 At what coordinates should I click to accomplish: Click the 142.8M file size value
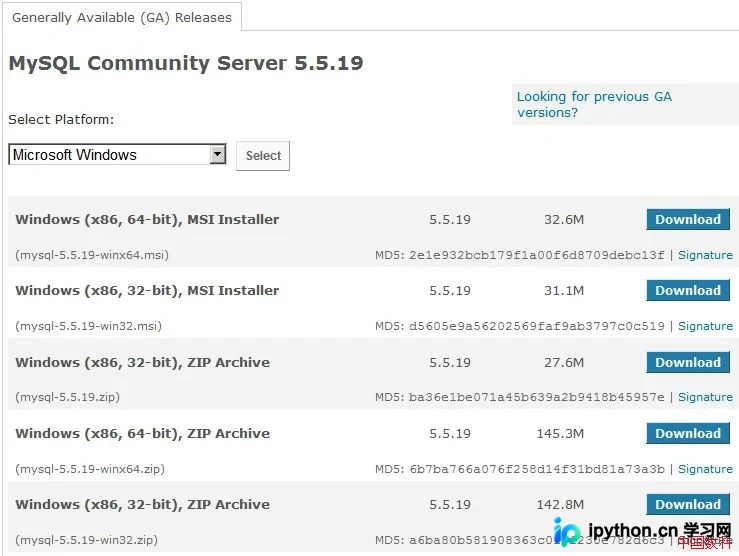coord(560,505)
